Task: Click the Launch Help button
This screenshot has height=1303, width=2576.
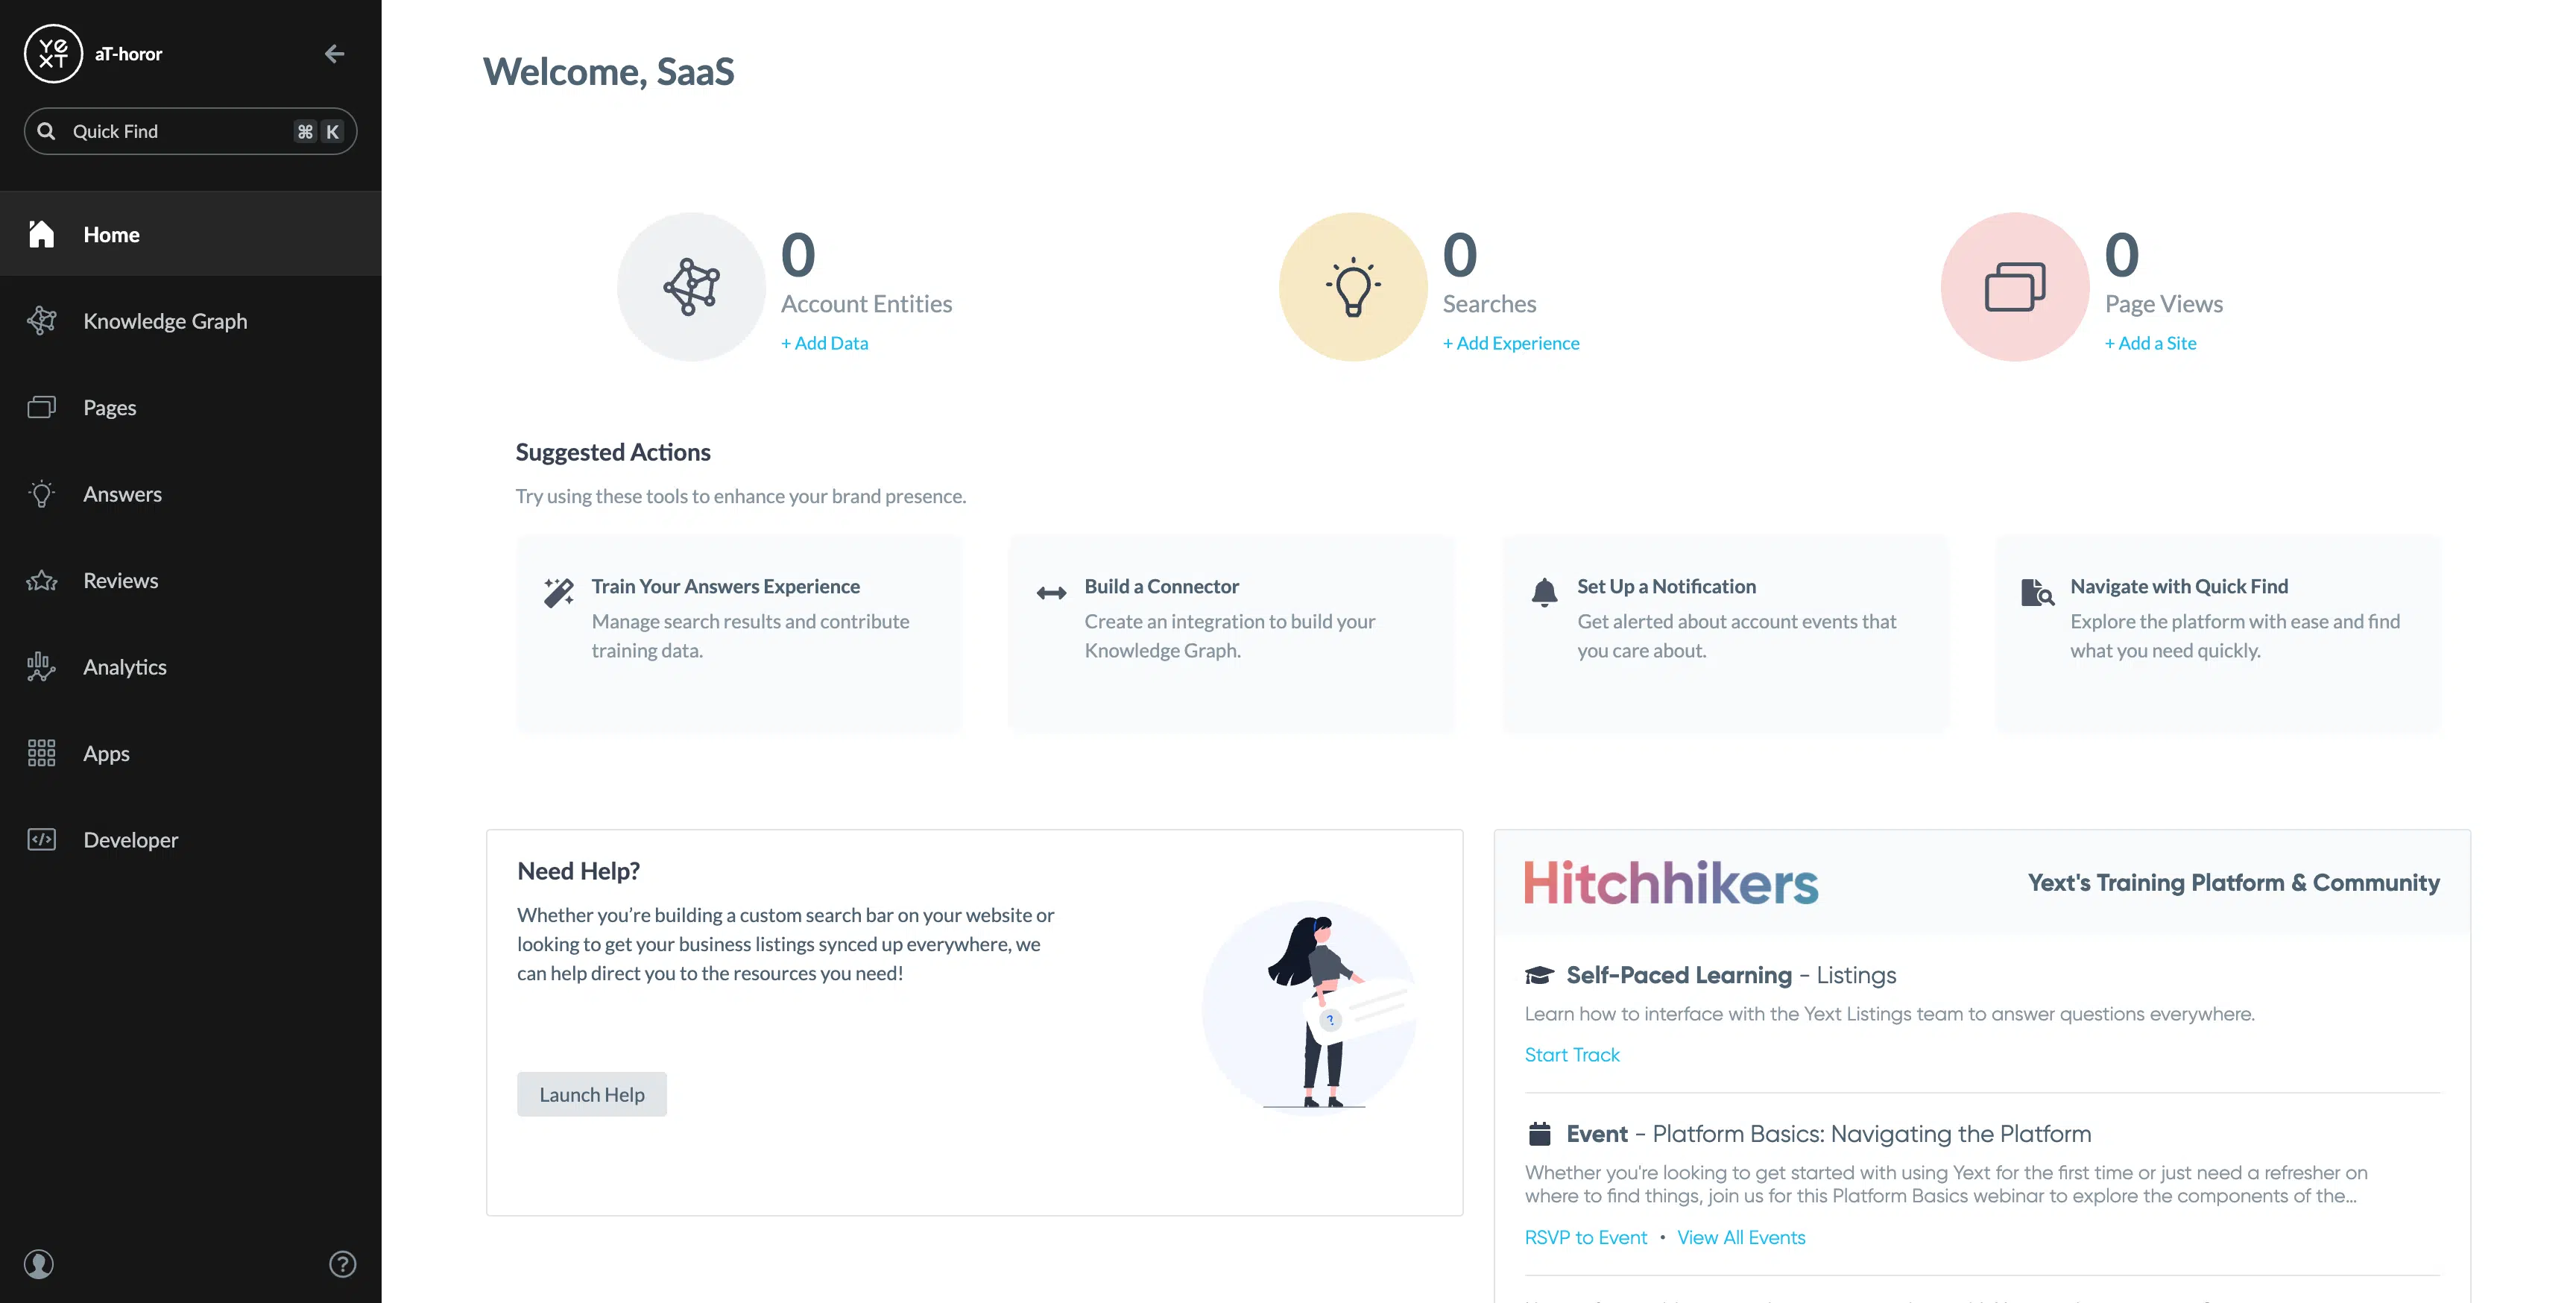Action: coord(592,1095)
